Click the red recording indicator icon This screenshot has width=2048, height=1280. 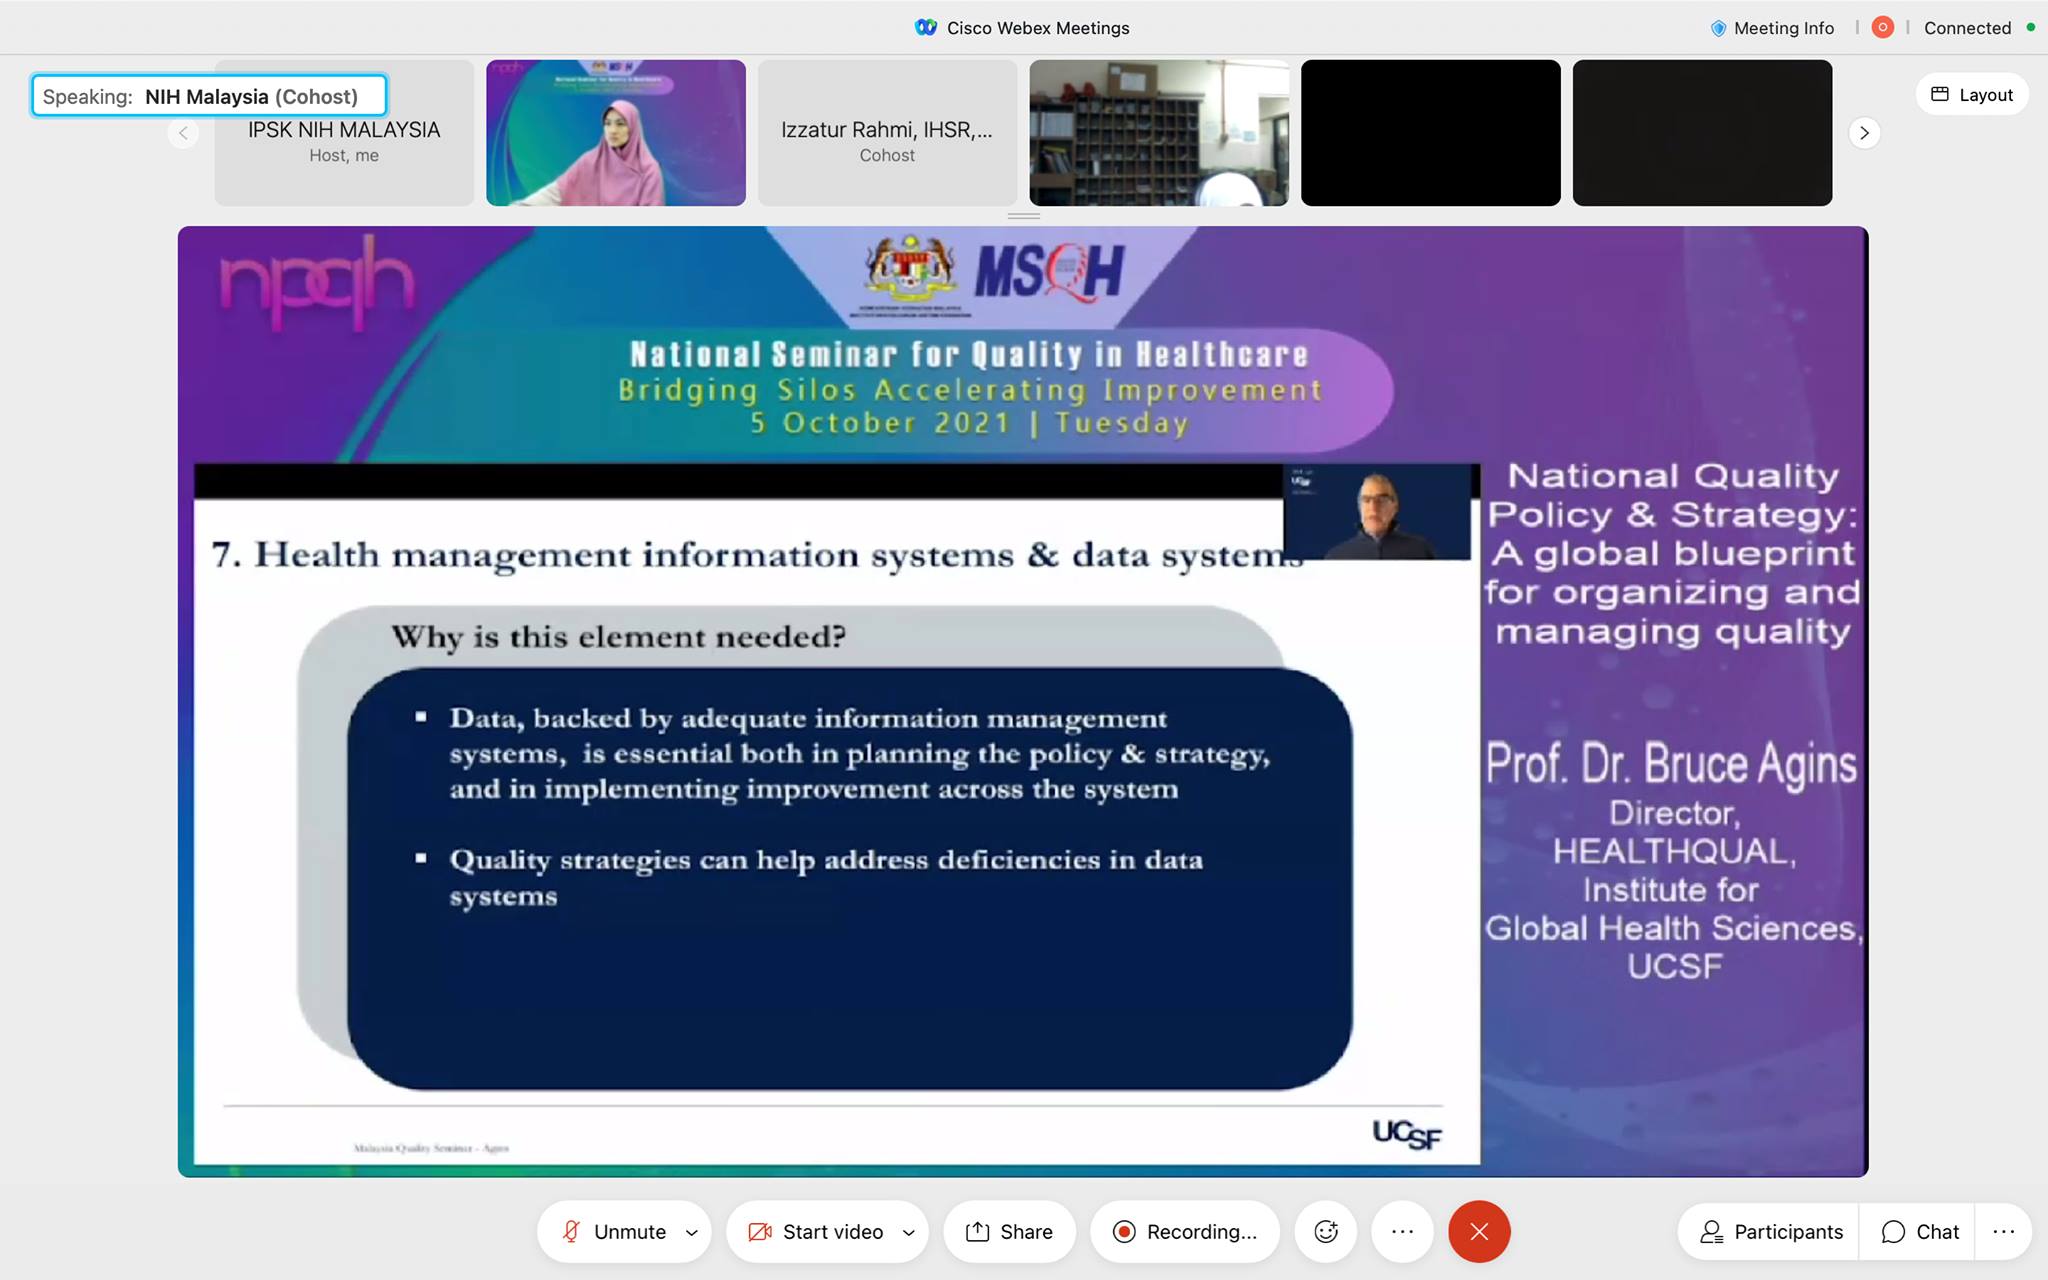(x=1882, y=28)
